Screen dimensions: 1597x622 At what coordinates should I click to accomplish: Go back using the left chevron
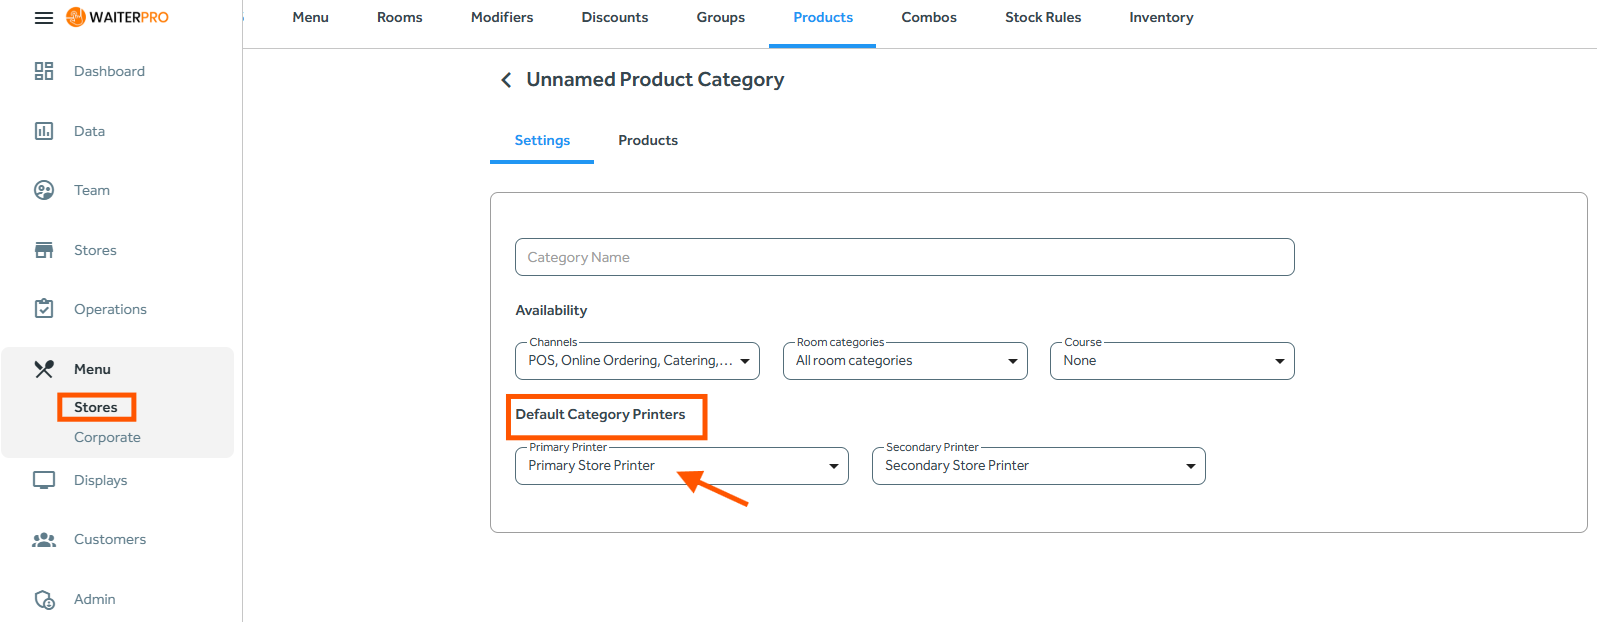[x=506, y=80]
